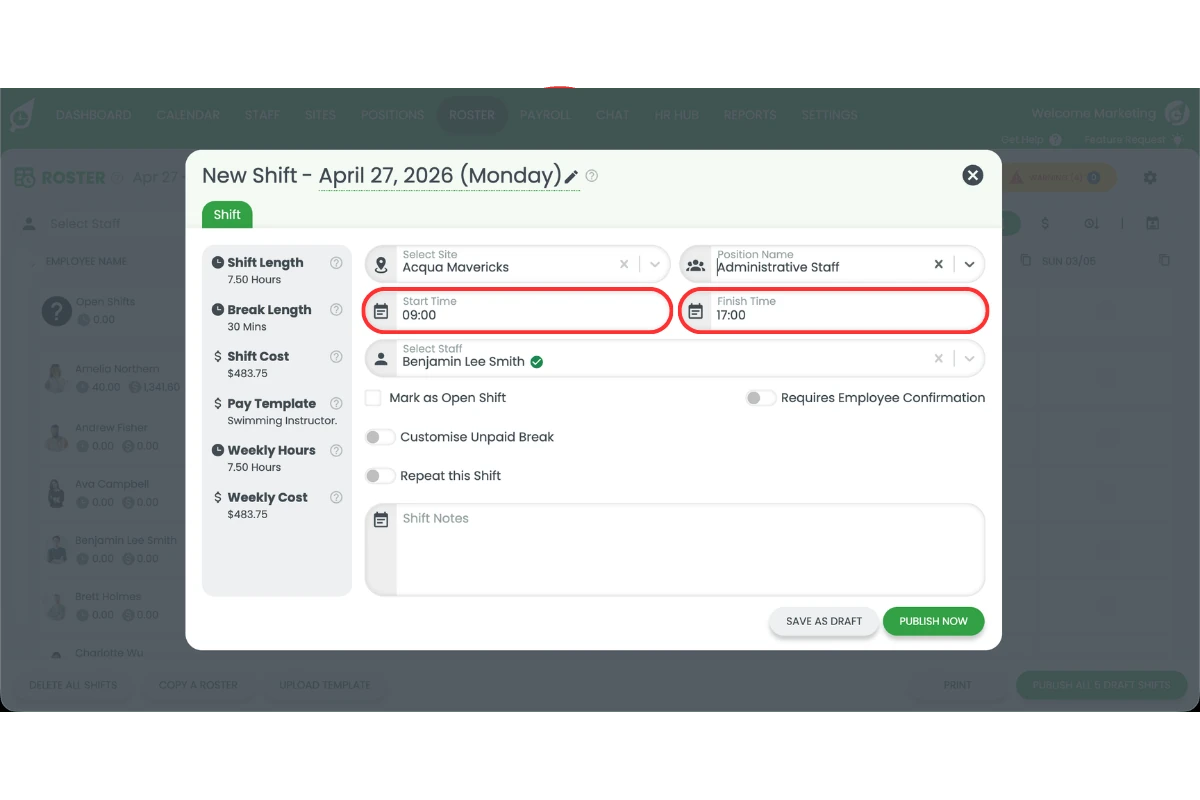Click Upload Template button
Viewport: 1200px width, 800px height.
point(325,685)
